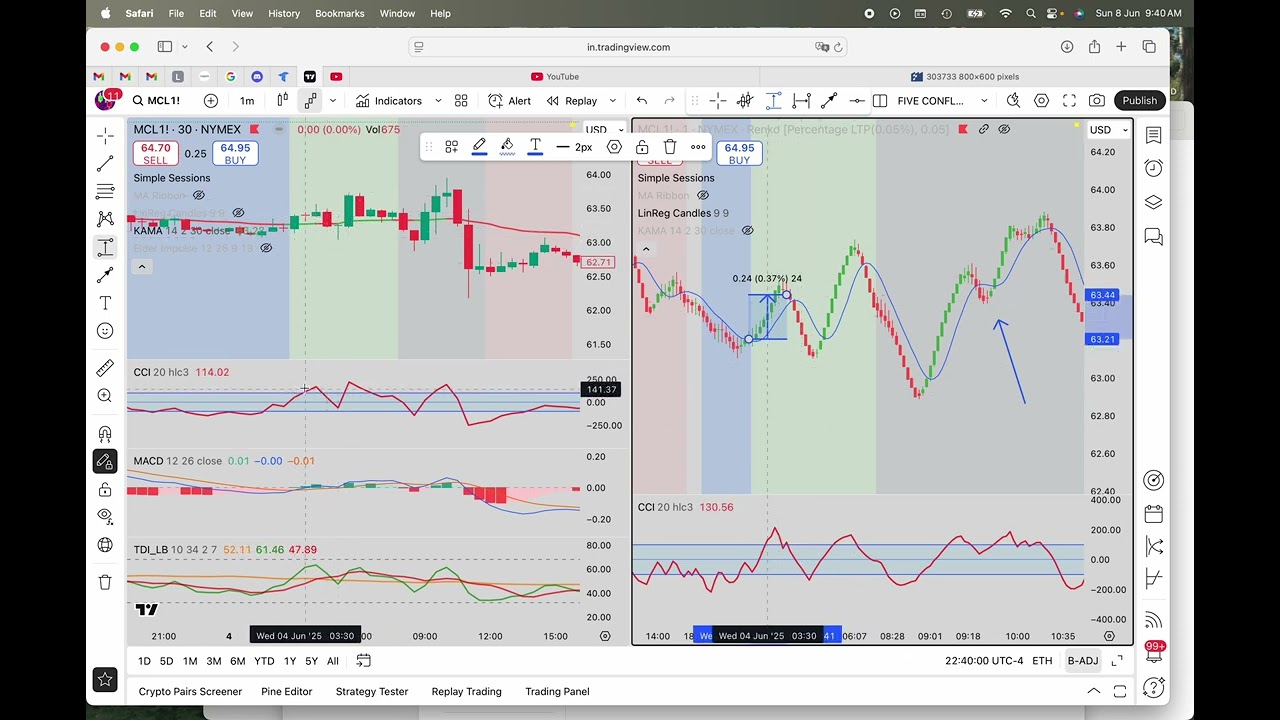The width and height of the screenshot is (1280, 720).
Task: Open FIVE CONFL... layout name menu
Action: pyautogui.click(x=930, y=101)
